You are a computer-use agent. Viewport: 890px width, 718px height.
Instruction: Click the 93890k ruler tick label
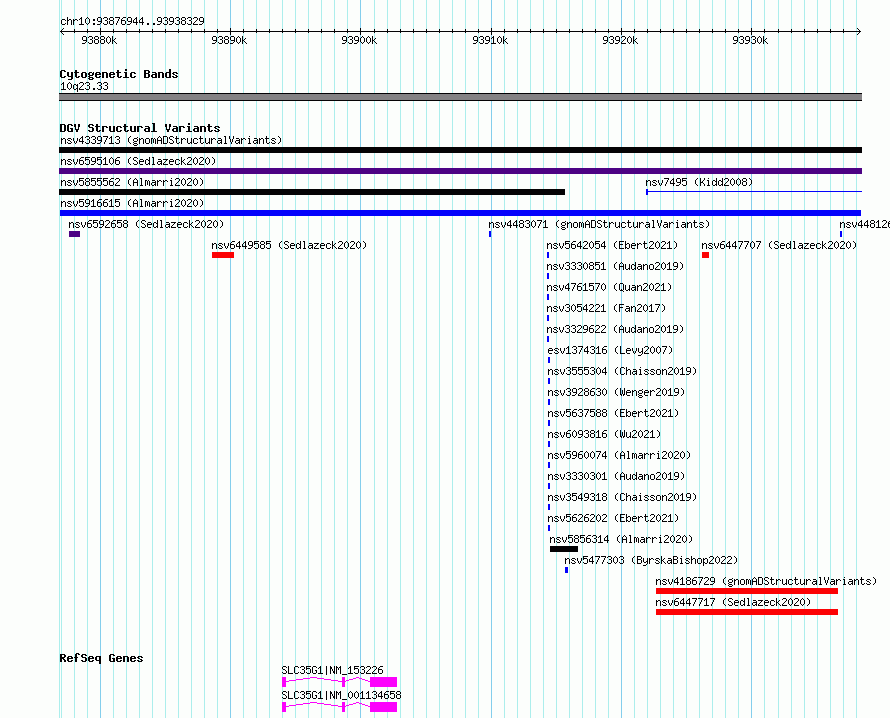coord(229,40)
